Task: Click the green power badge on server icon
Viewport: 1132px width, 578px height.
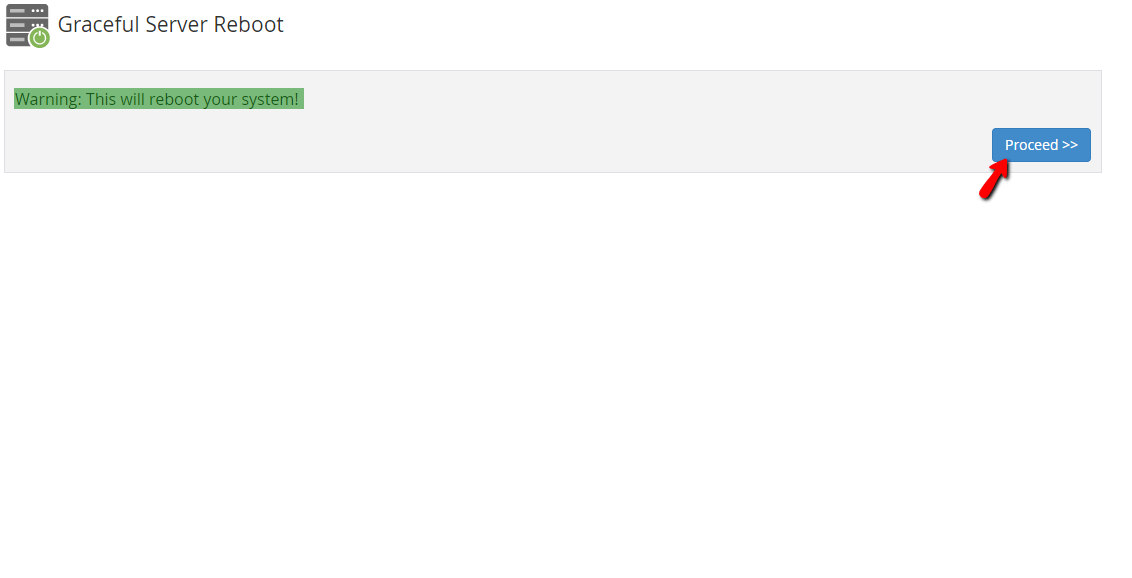Action: coord(39,38)
